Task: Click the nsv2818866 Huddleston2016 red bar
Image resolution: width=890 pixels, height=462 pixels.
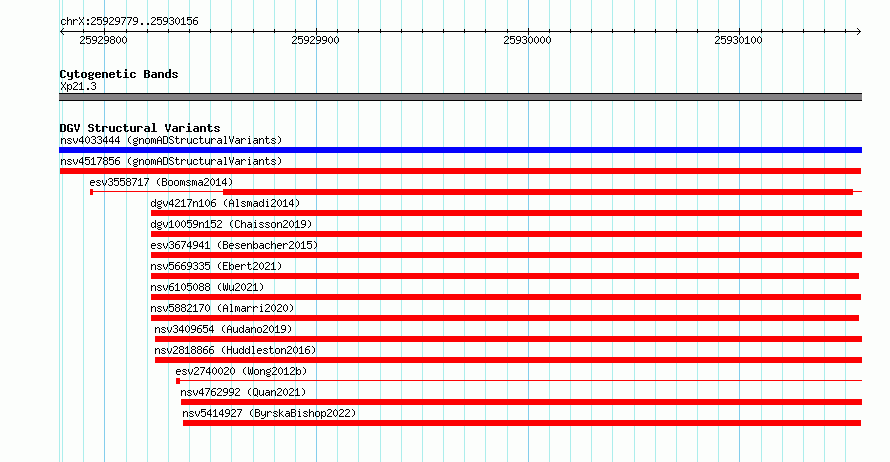Action: pos(509,360)
